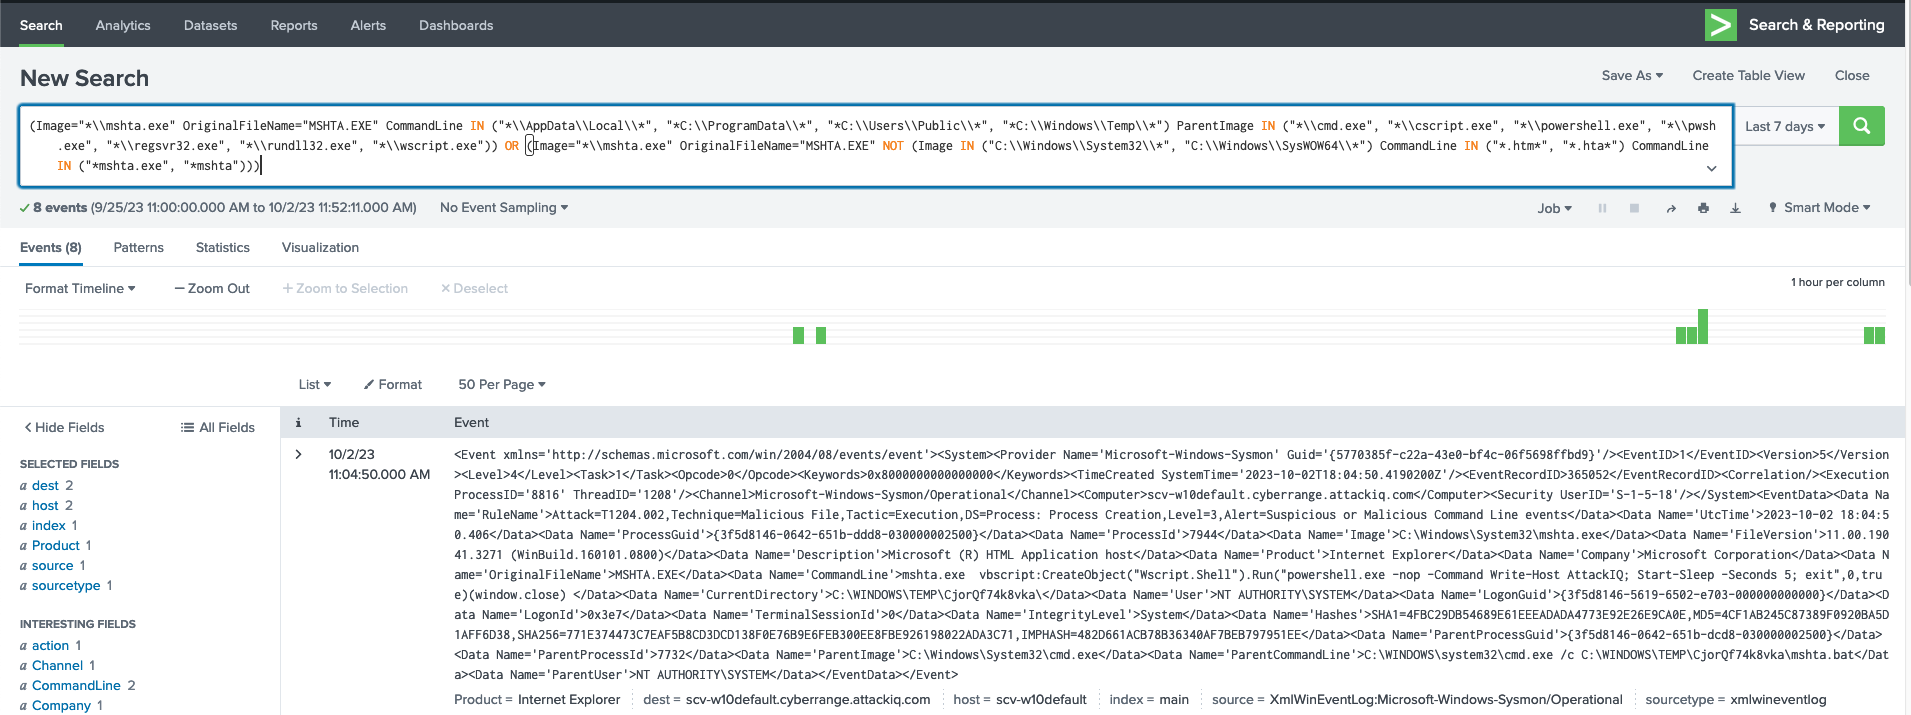Run search with green magnifier button
The image size is (1911, 715).
pyautogui.click(x=1861, y=126)
